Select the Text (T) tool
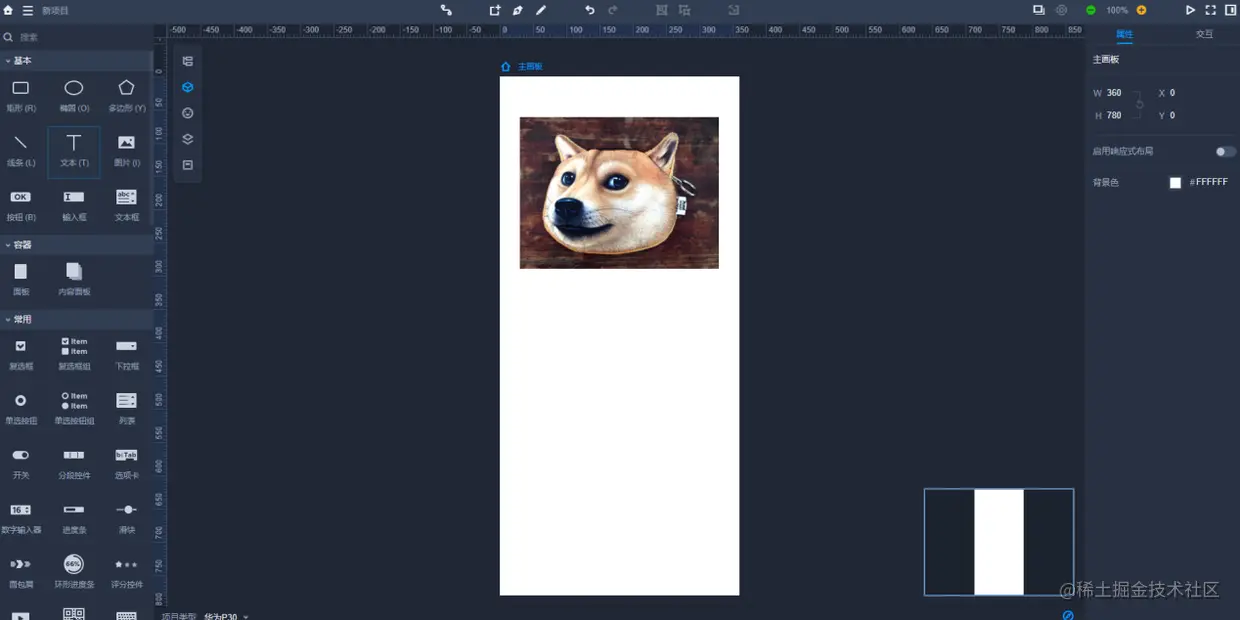Screen dimensions: 1240x620 pos(74,150)
